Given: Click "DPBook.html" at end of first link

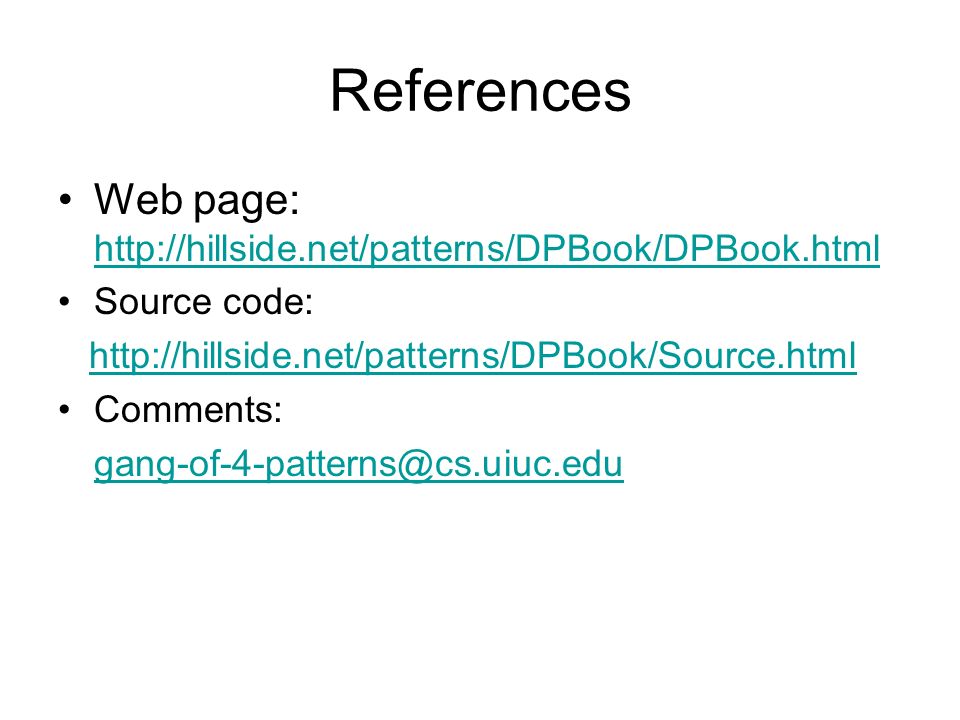Looking at the screenshot, I should tap(771, 249).
